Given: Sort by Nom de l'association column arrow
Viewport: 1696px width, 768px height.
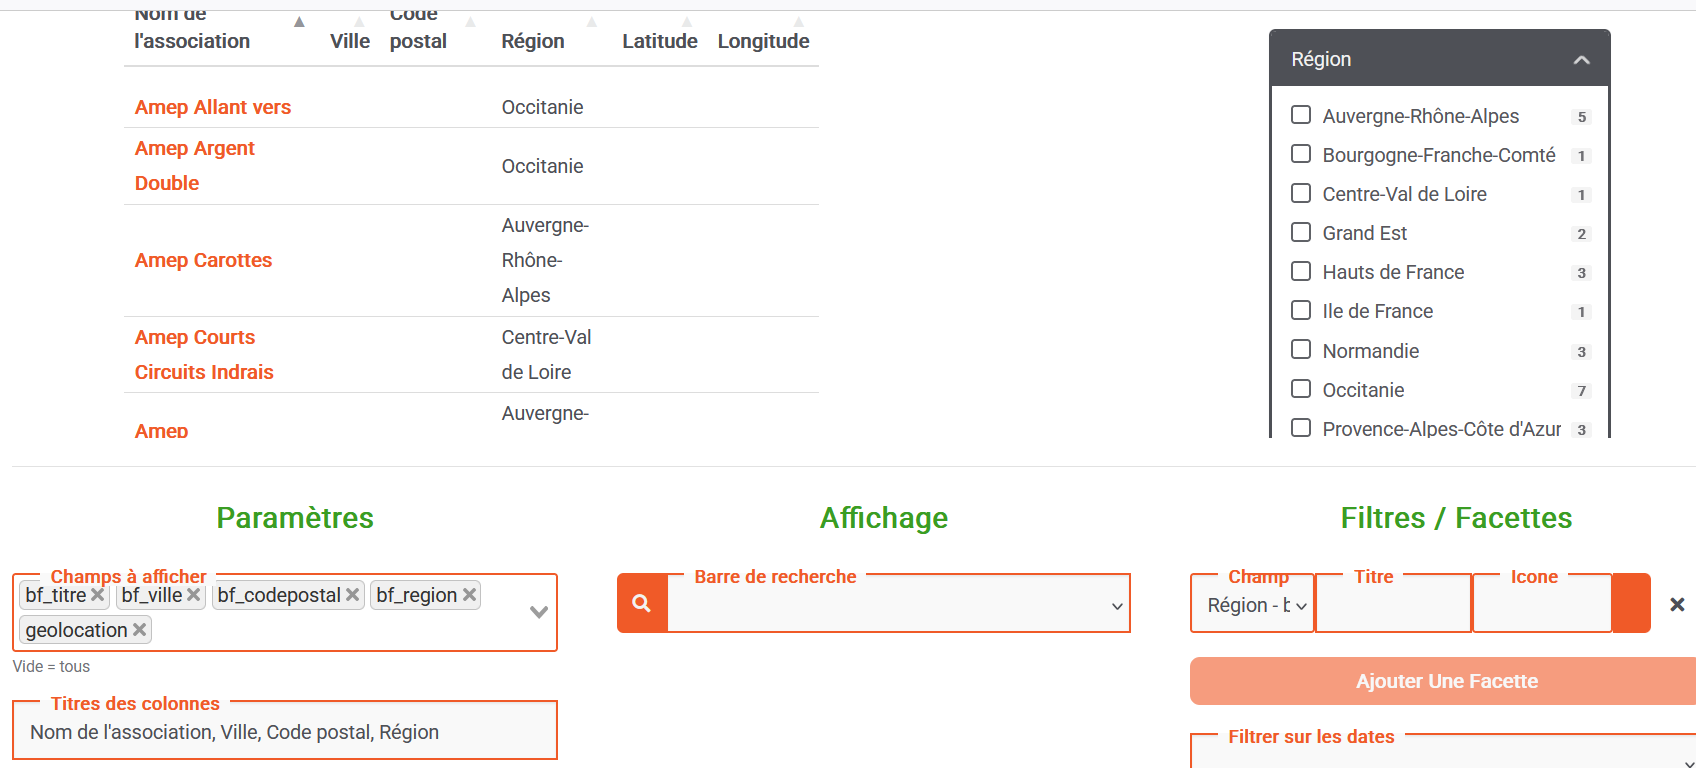Looking at the screenshot, I should (299, 22).
